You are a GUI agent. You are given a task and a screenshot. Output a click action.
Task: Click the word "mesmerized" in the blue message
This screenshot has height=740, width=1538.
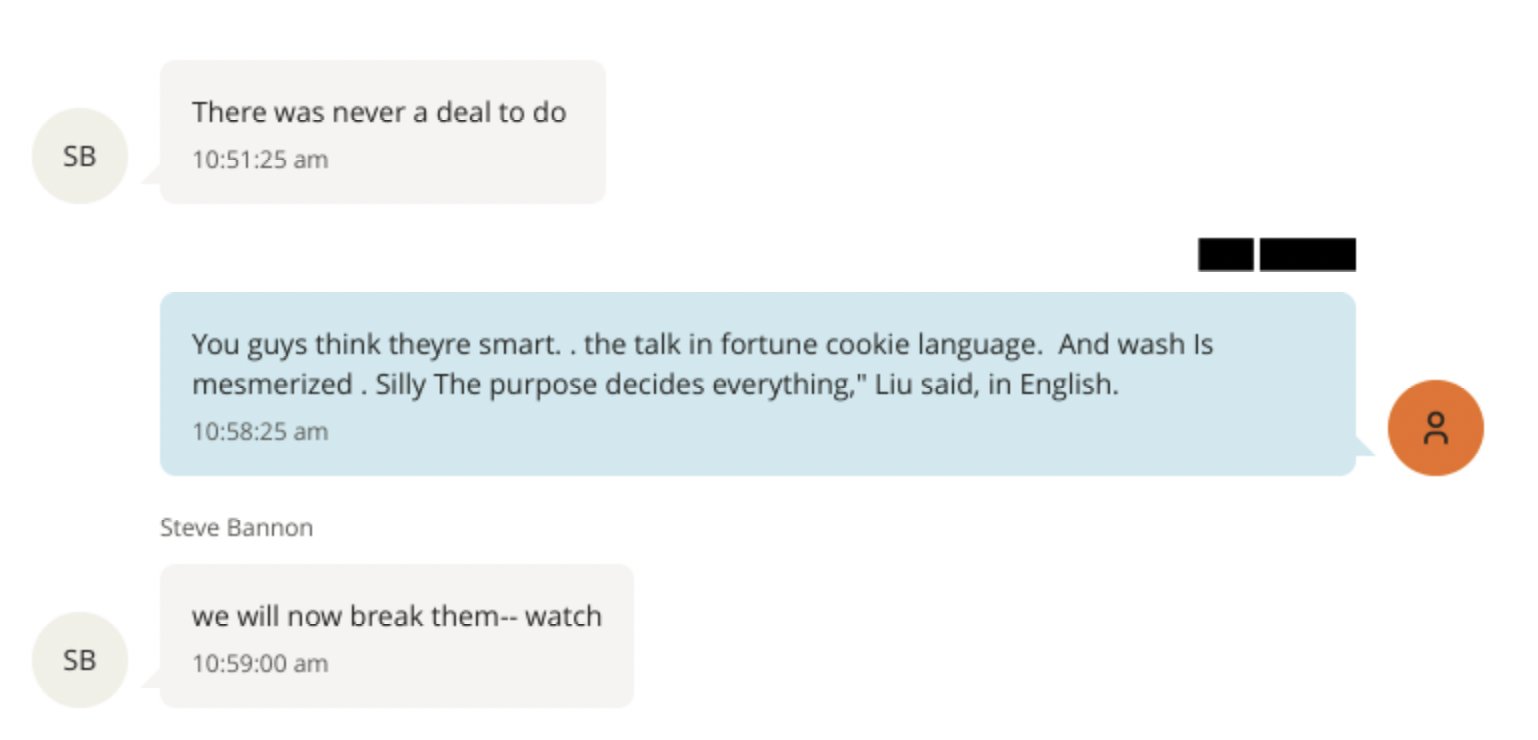point(270,385)
